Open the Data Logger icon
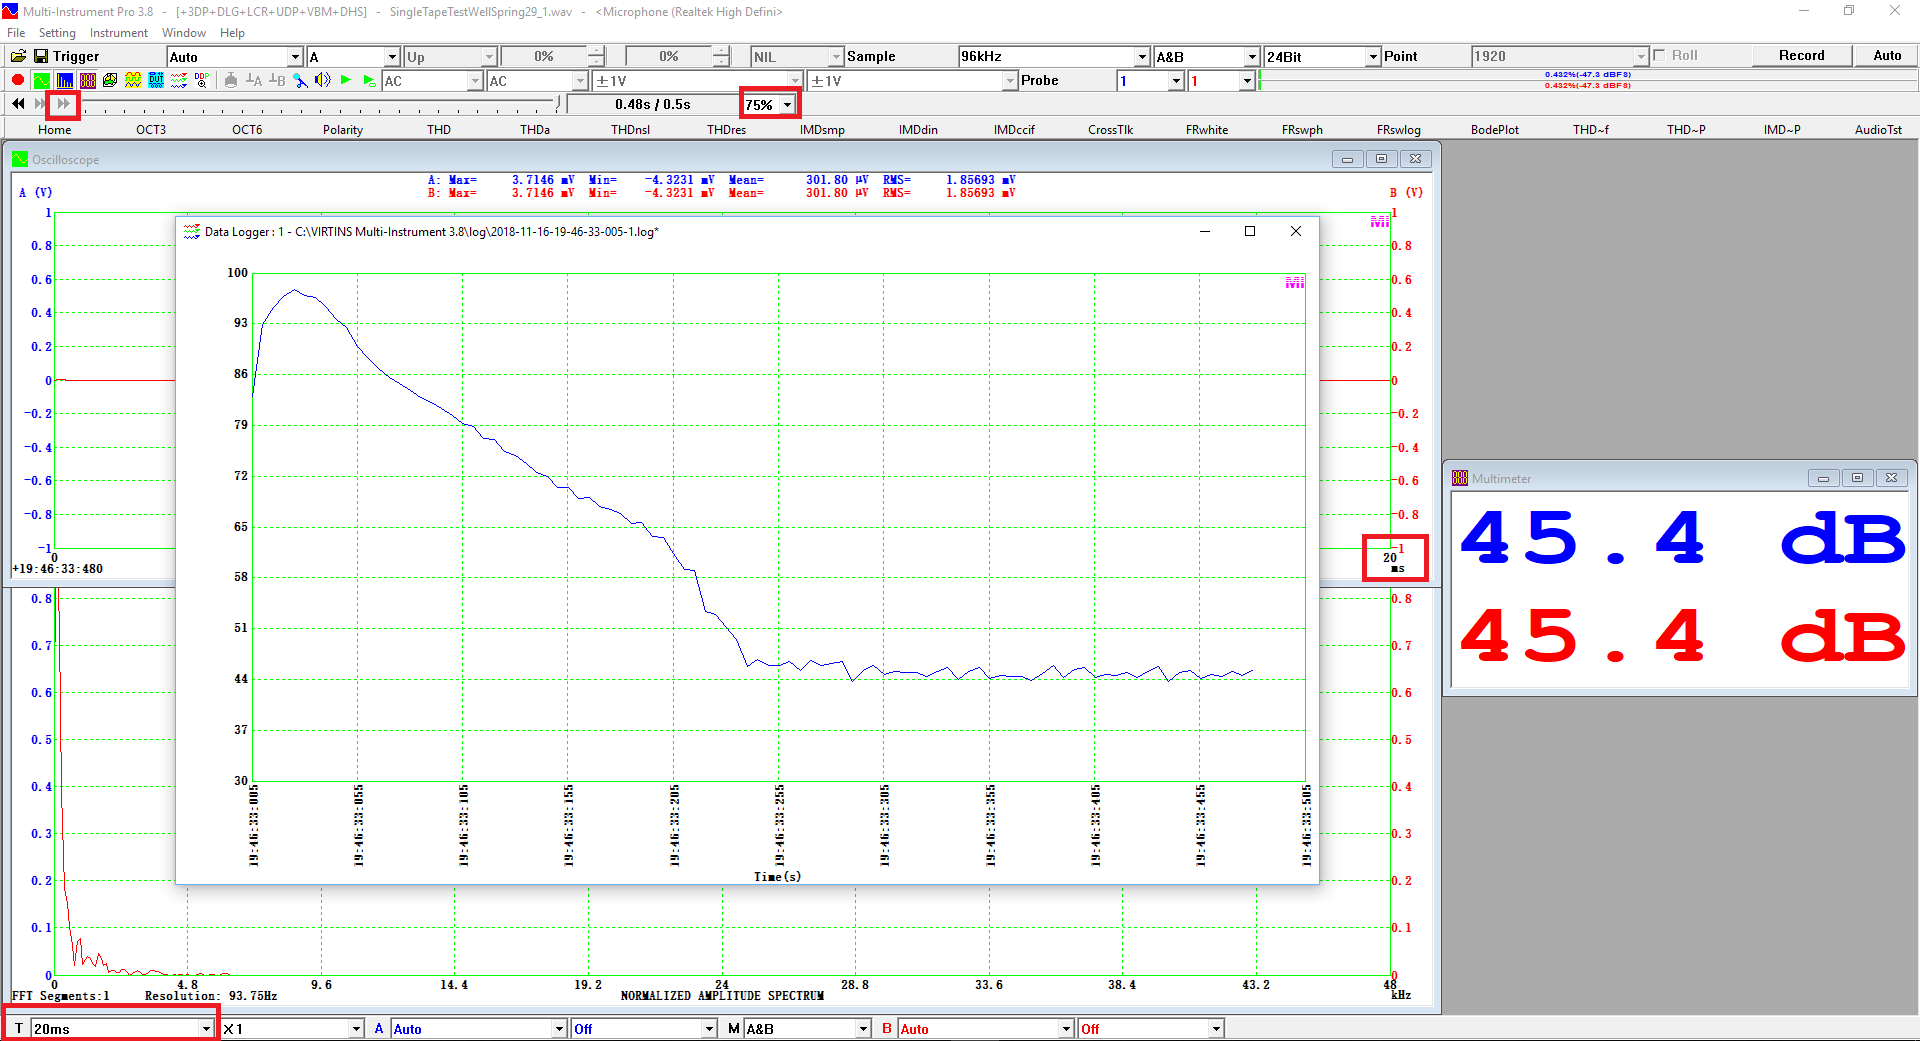The height and width of the screenshot is (1041, 1920). tap(179, 80)
